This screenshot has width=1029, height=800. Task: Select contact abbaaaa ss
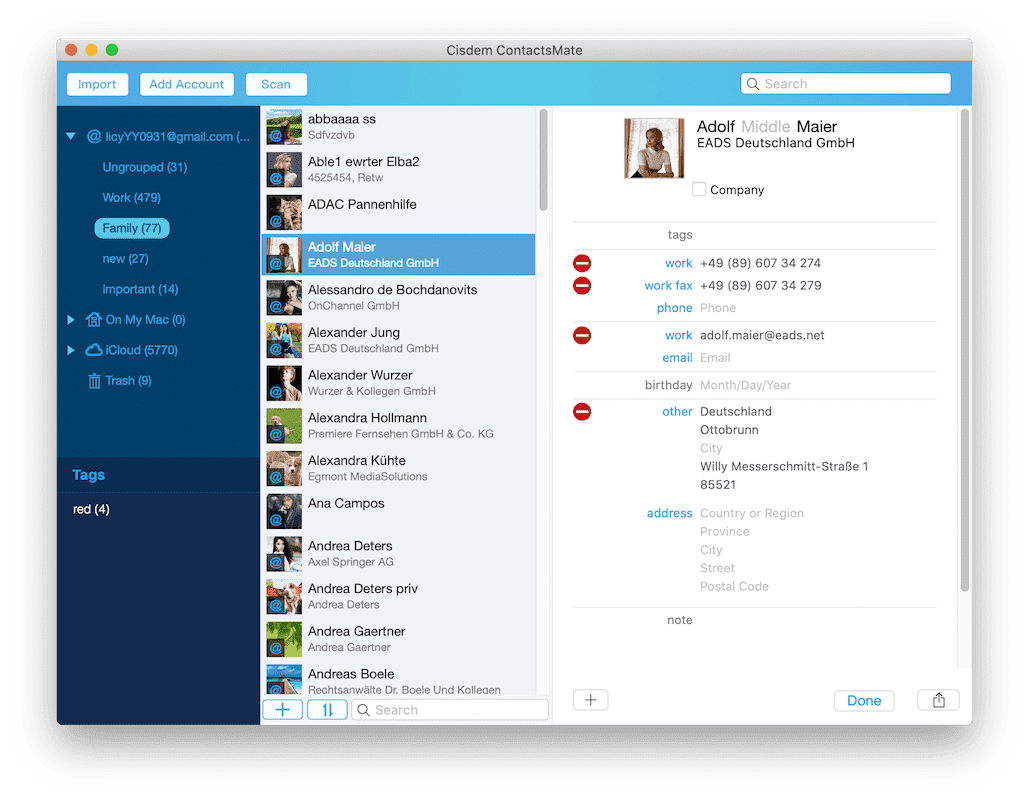coord(399,127)
